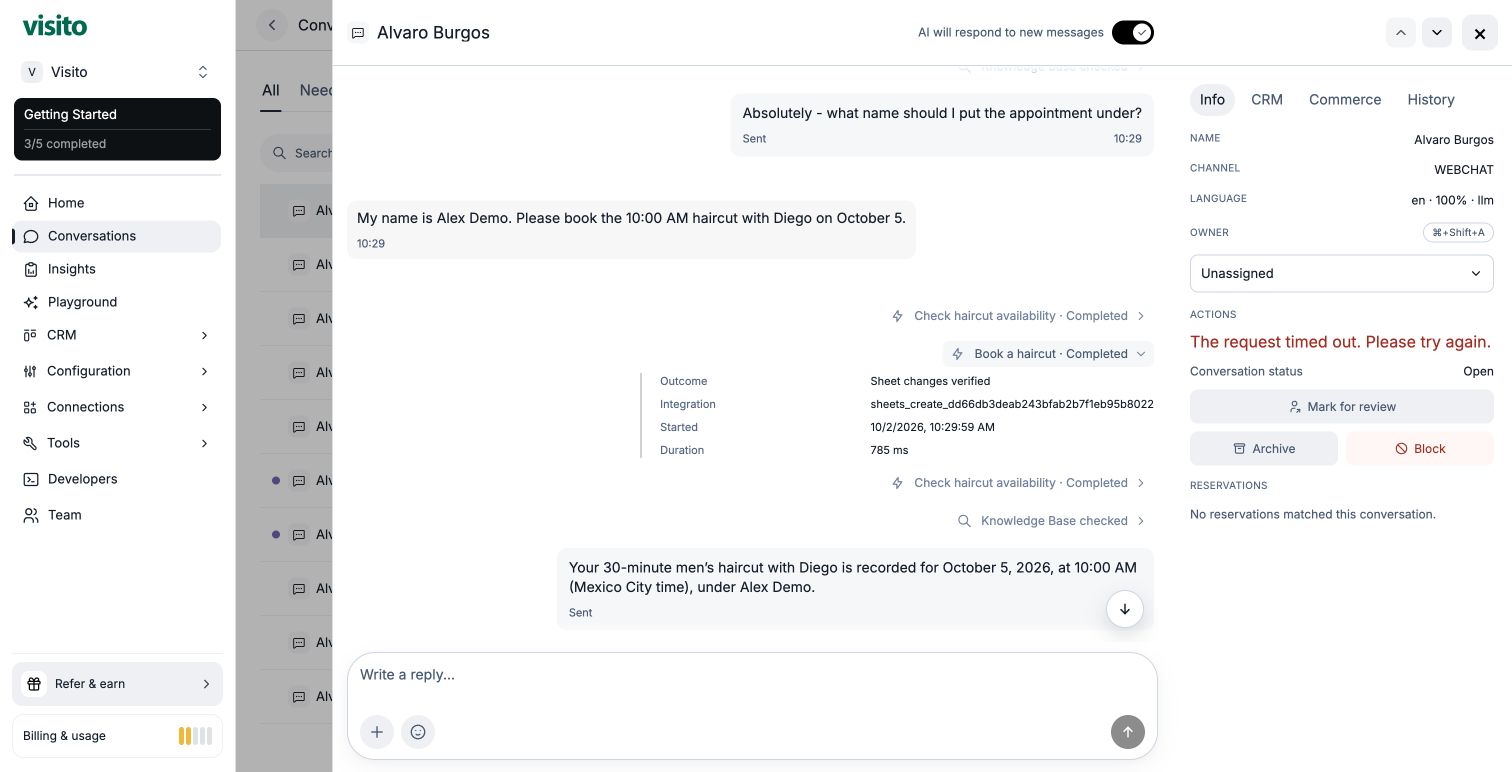Open the Visito workspace switcher
Viewport: 1512px width, 772px height.
point(117,72)
